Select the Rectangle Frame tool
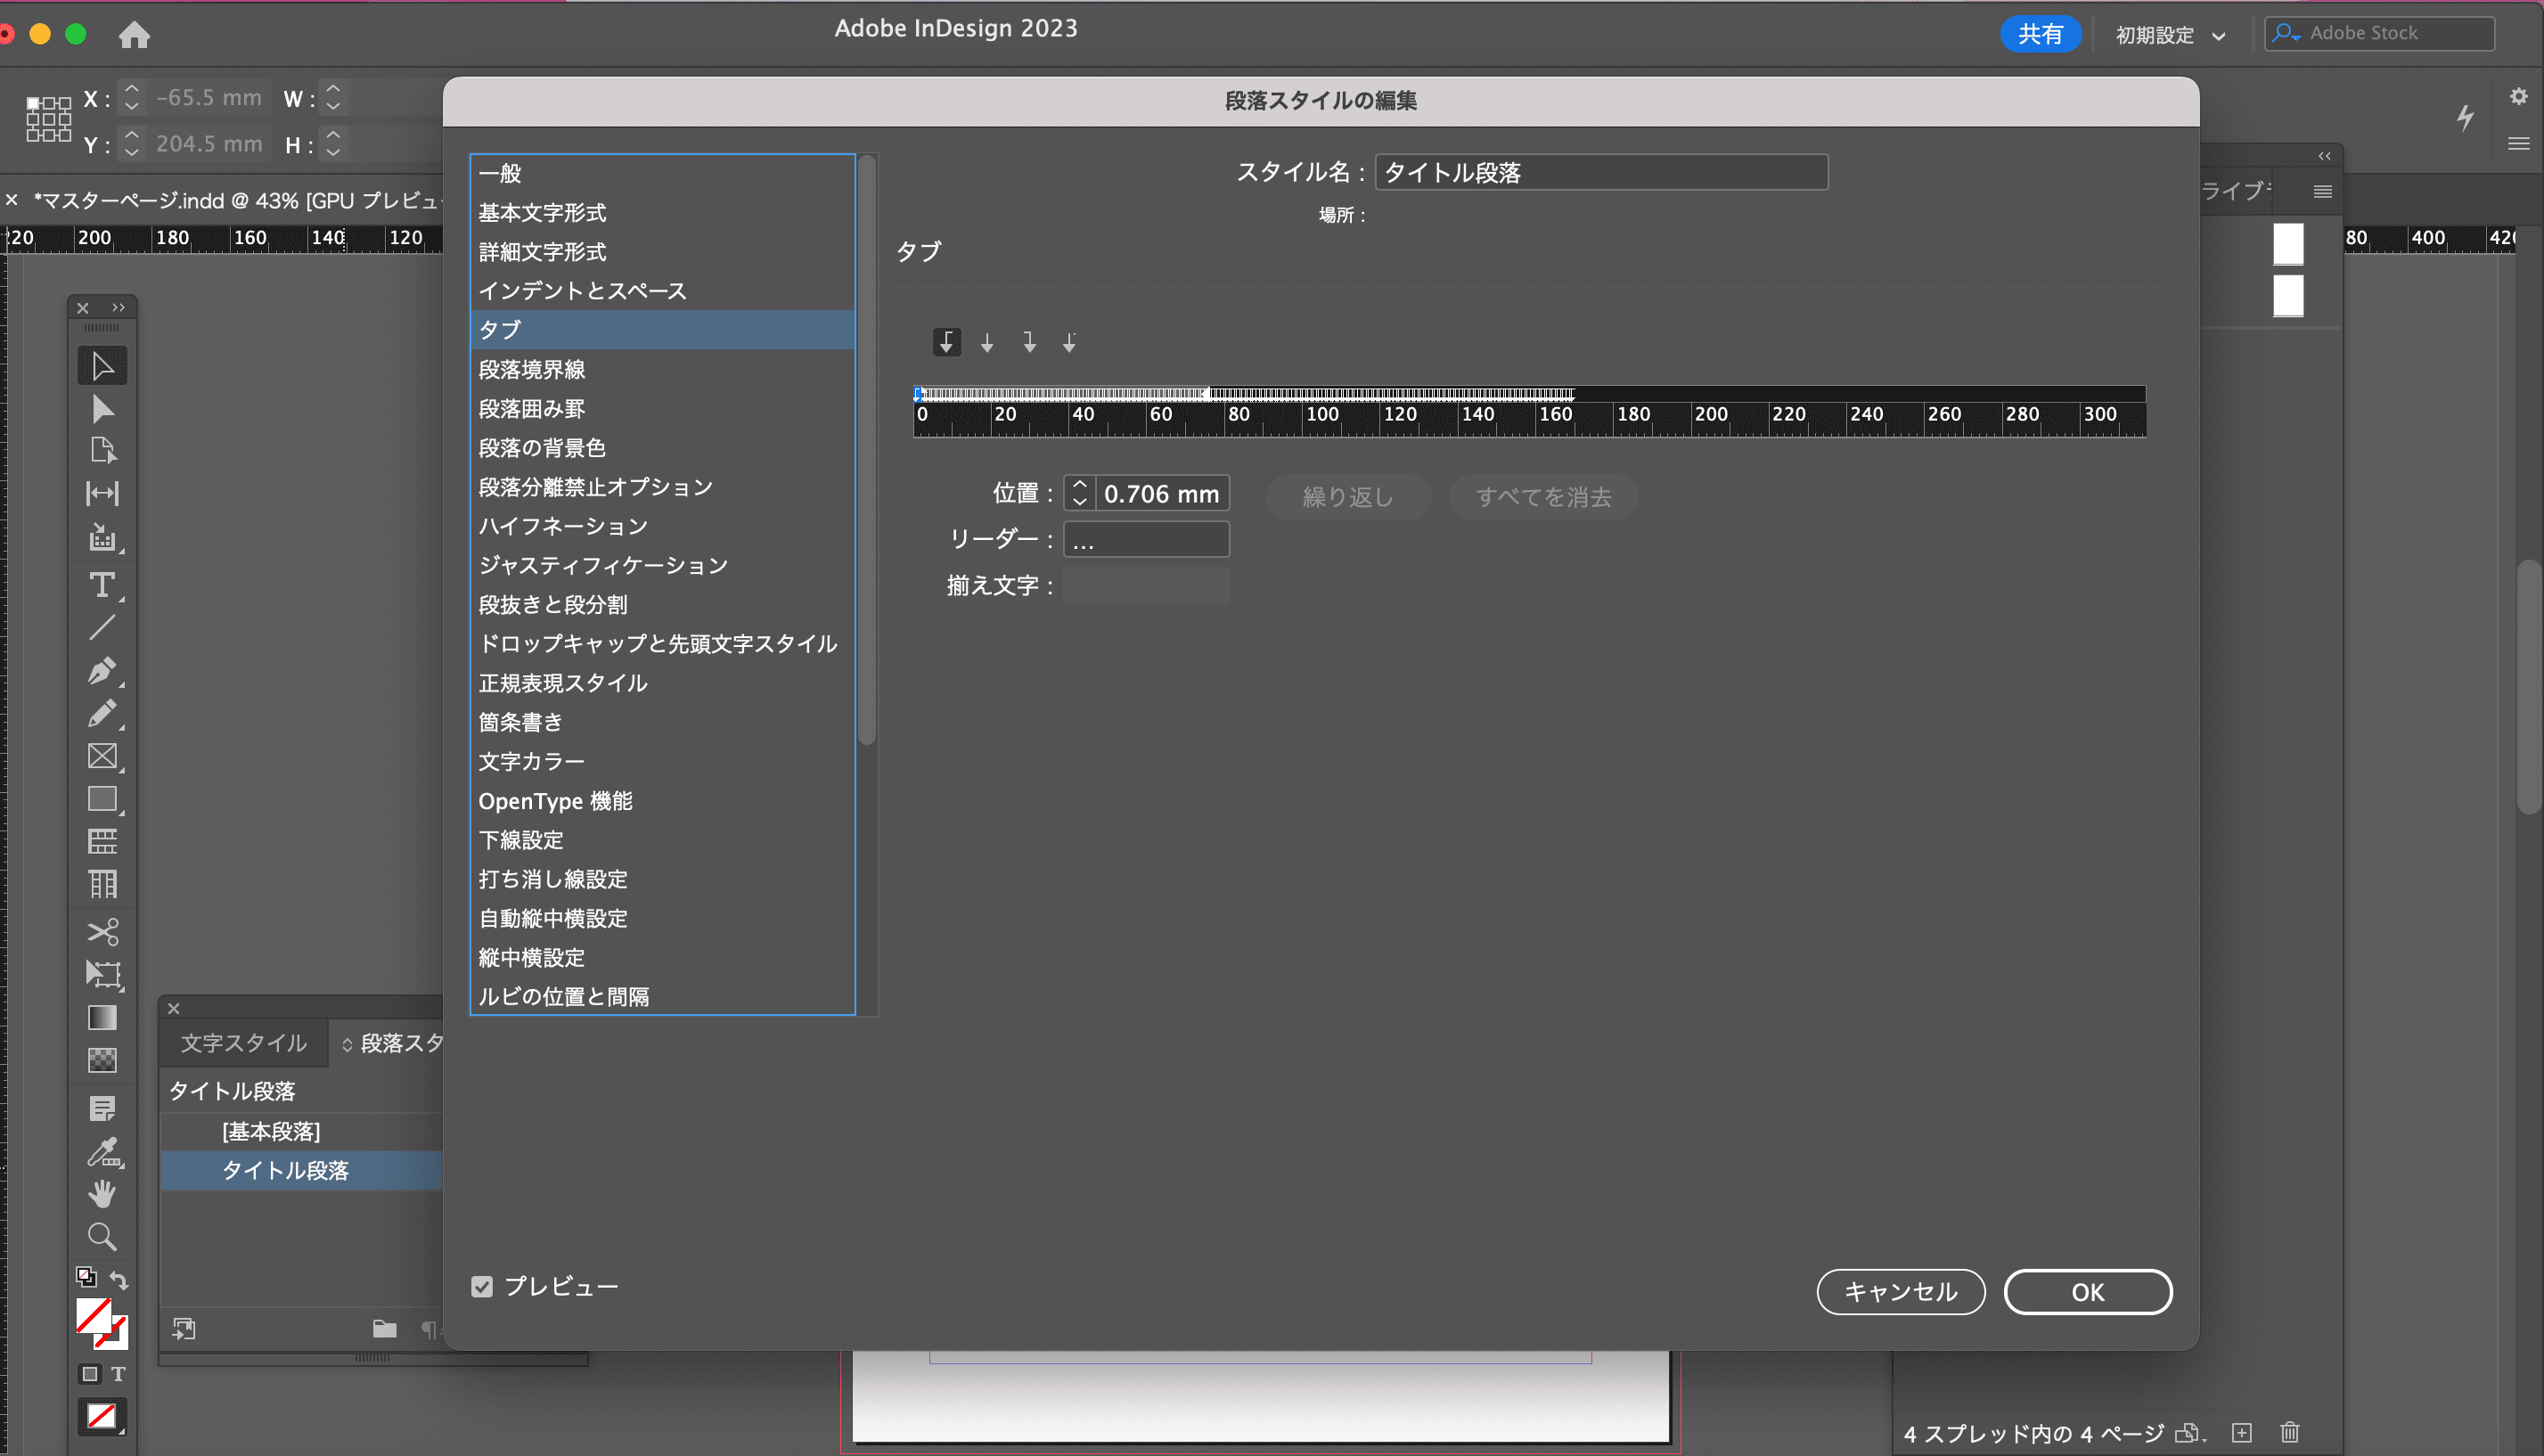2544x1456 pixels. (x=102, y=757)
